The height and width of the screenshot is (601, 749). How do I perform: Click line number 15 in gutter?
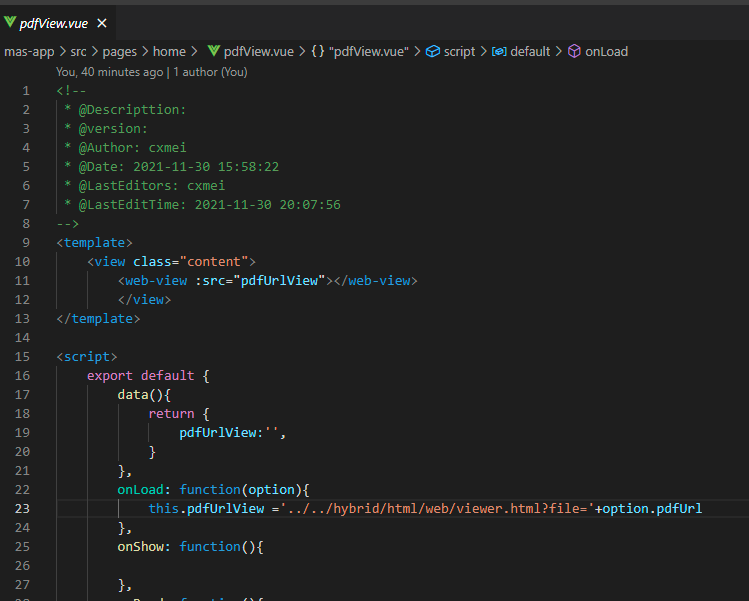22,357
